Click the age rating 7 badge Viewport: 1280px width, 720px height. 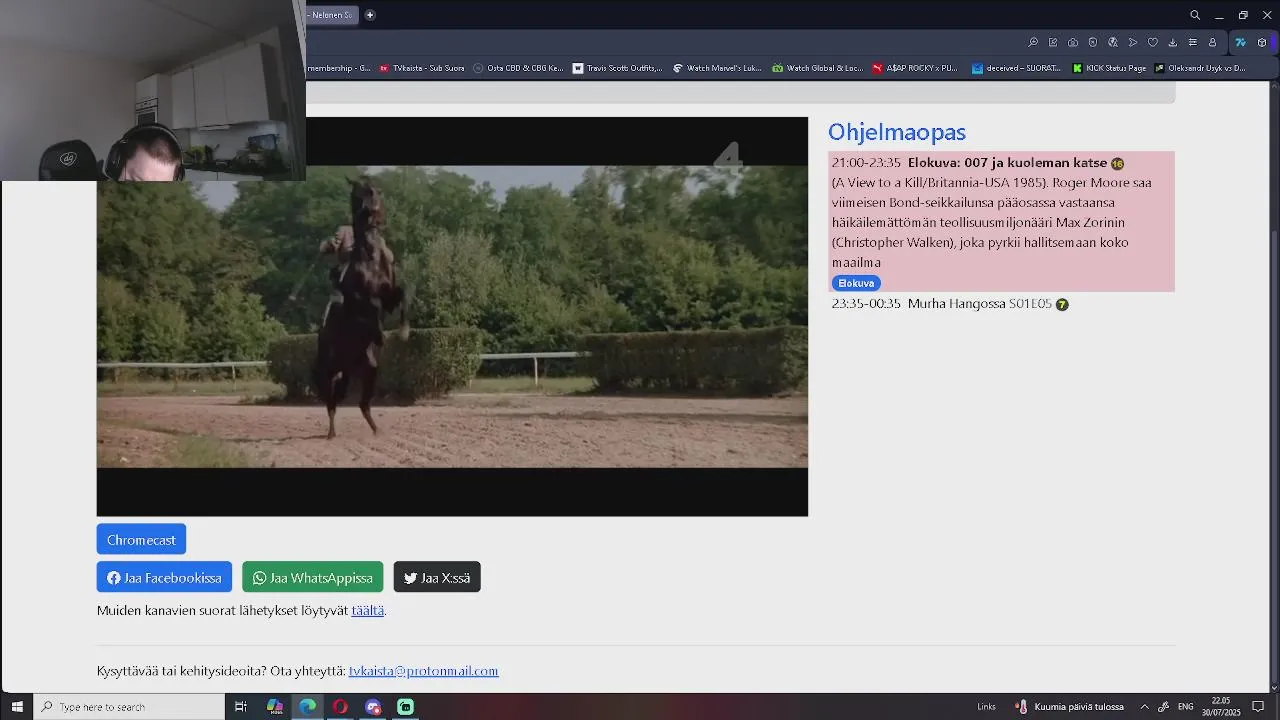1062,304
